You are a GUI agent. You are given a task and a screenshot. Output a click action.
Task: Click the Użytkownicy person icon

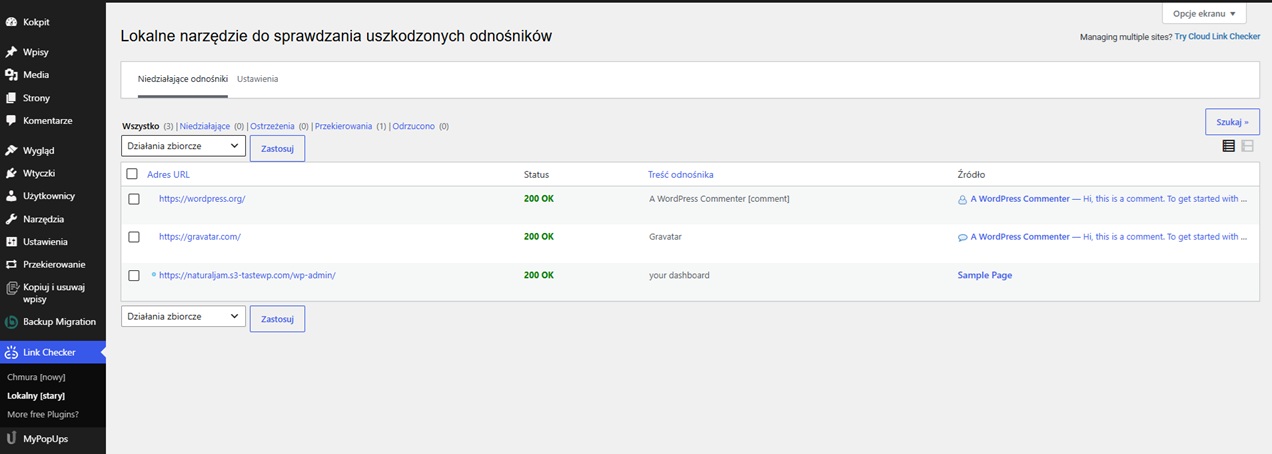tap(11, 196)
